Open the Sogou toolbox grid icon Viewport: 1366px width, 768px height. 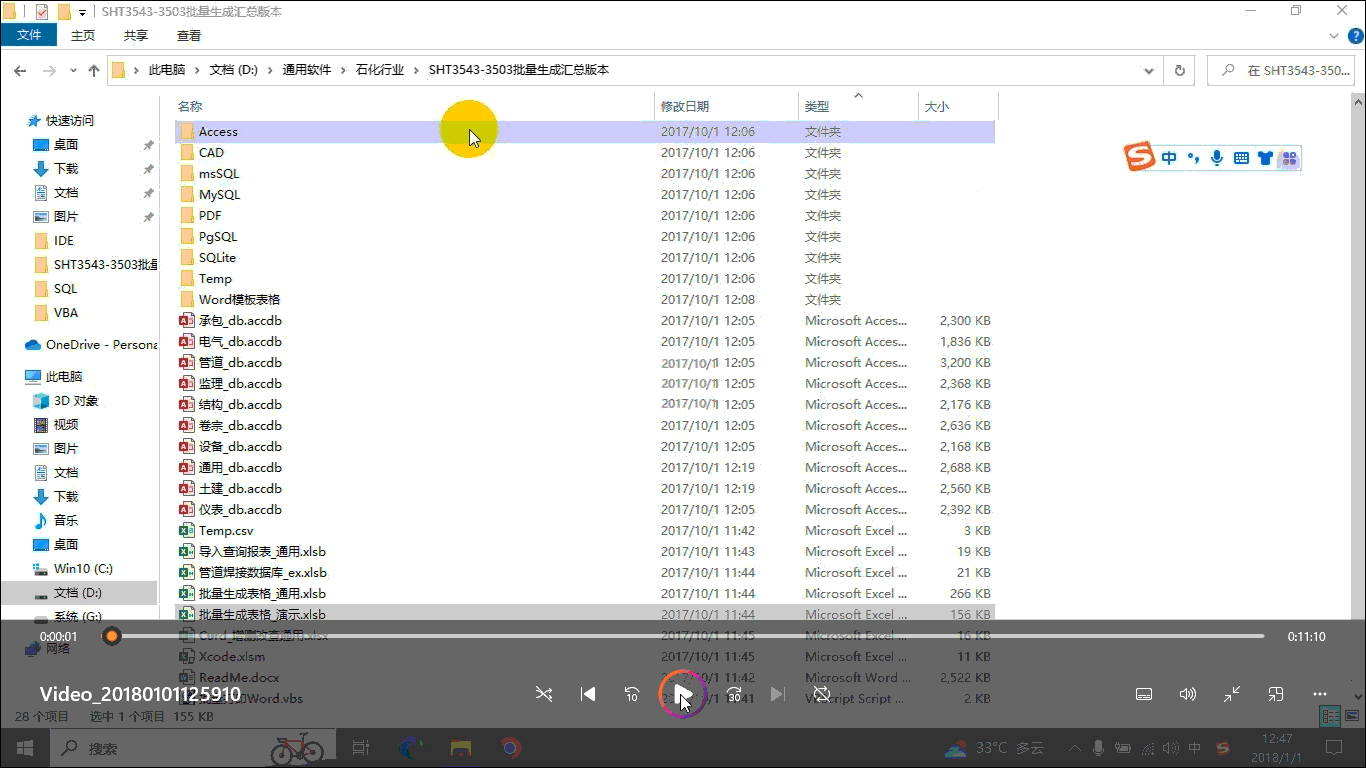point(1288,158)
